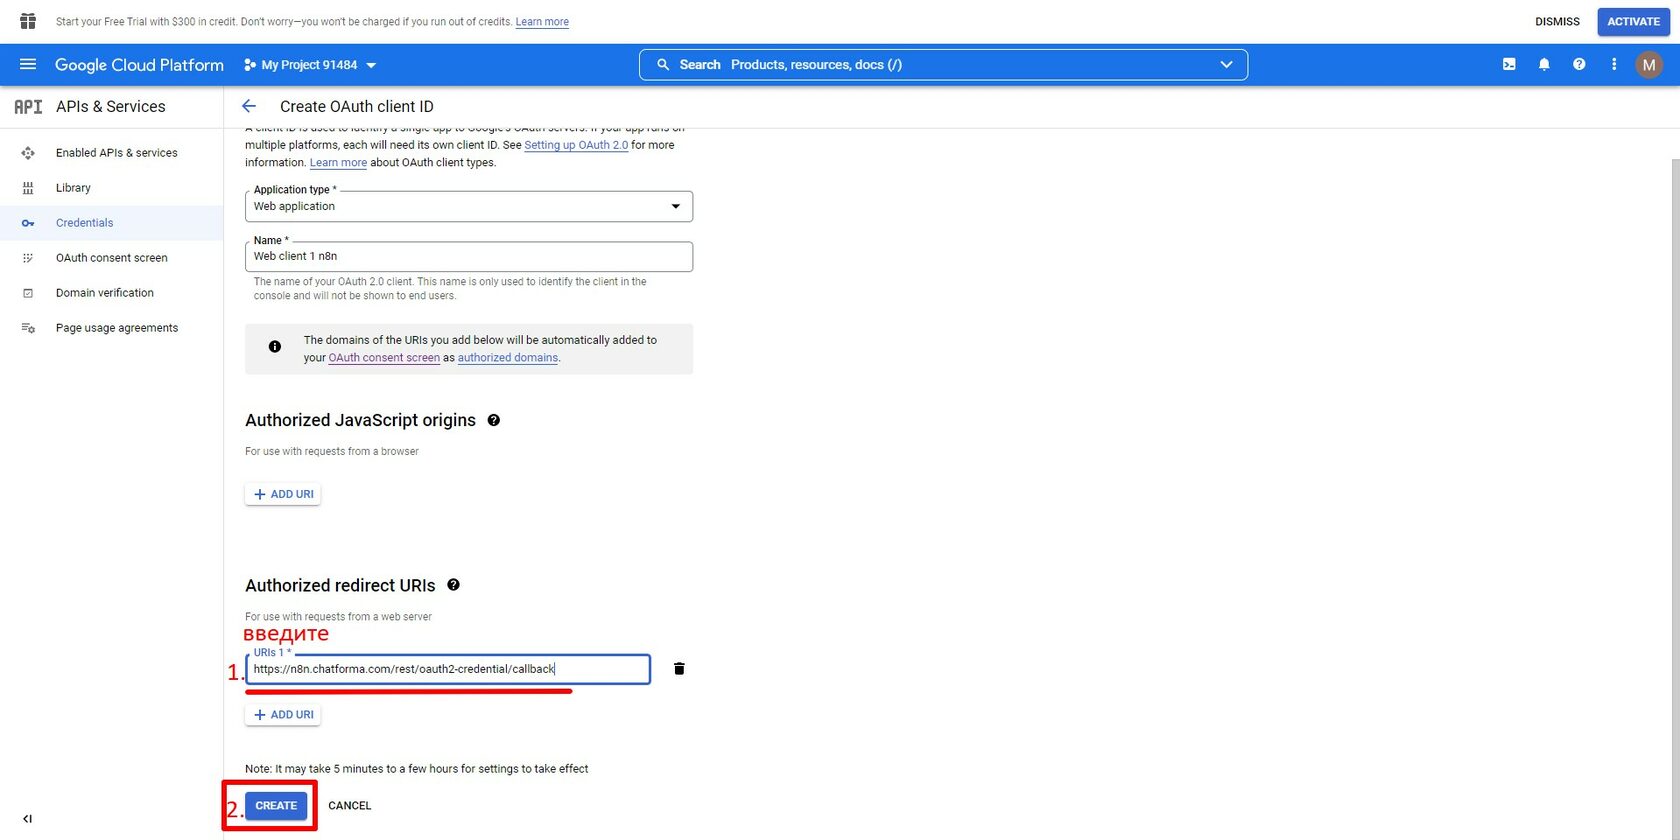This screenshot has width=1680, height=840.
Task: Focus the URIs 1 input field
Action: click(x=448, y=669)
